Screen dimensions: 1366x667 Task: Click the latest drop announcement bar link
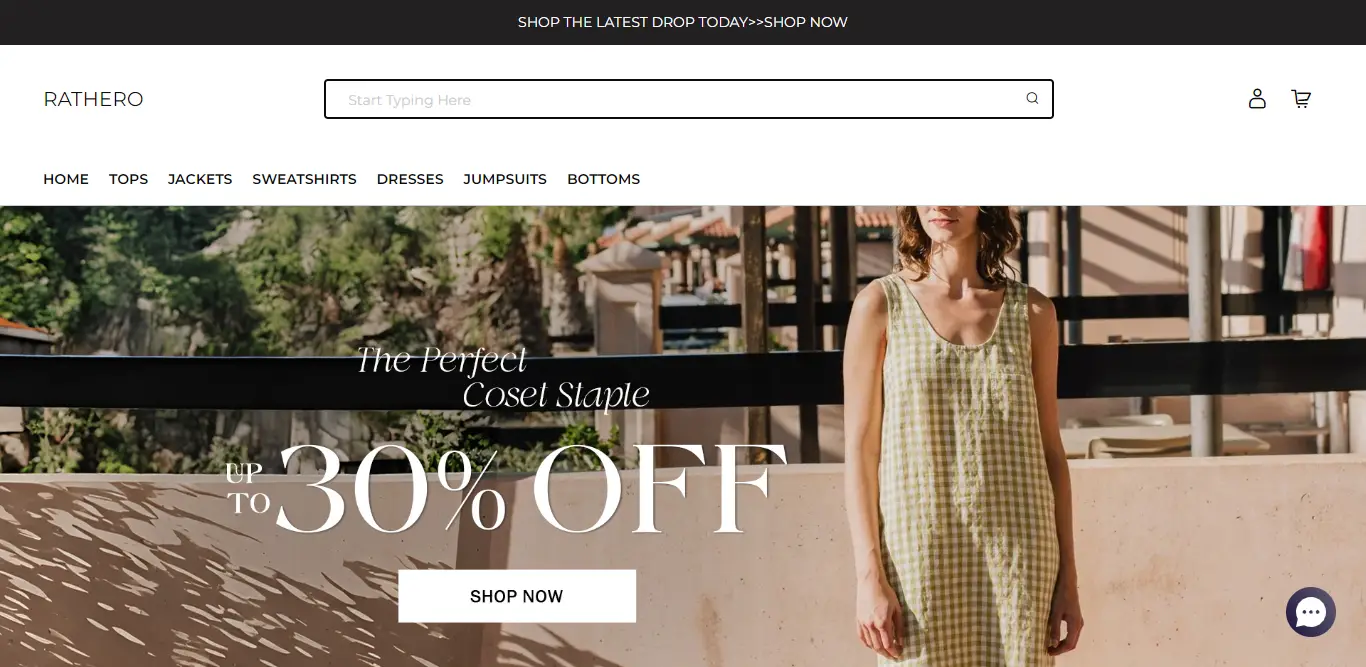pos(683,22)
